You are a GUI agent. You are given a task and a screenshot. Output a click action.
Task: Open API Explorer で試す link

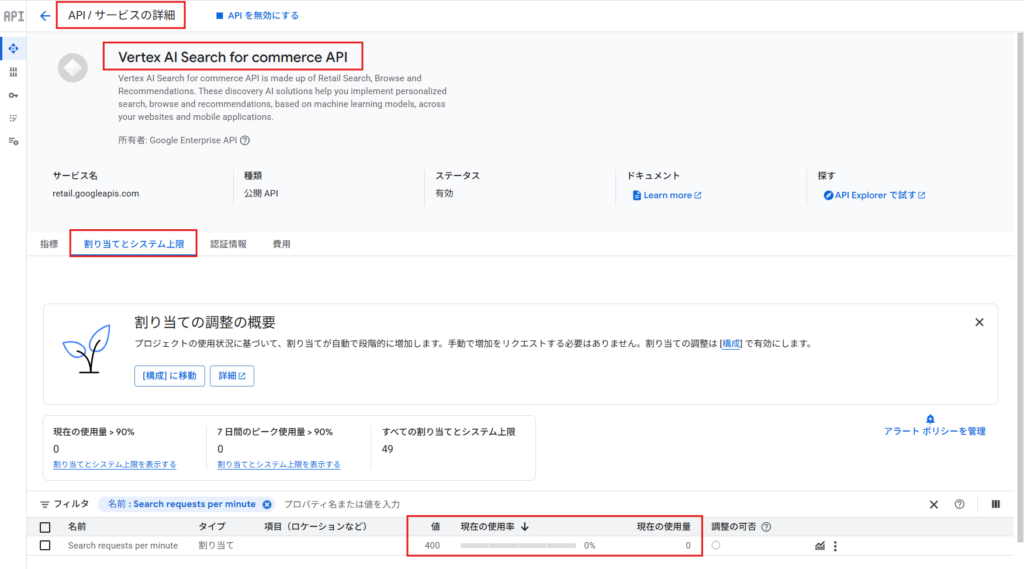(874, 195)
